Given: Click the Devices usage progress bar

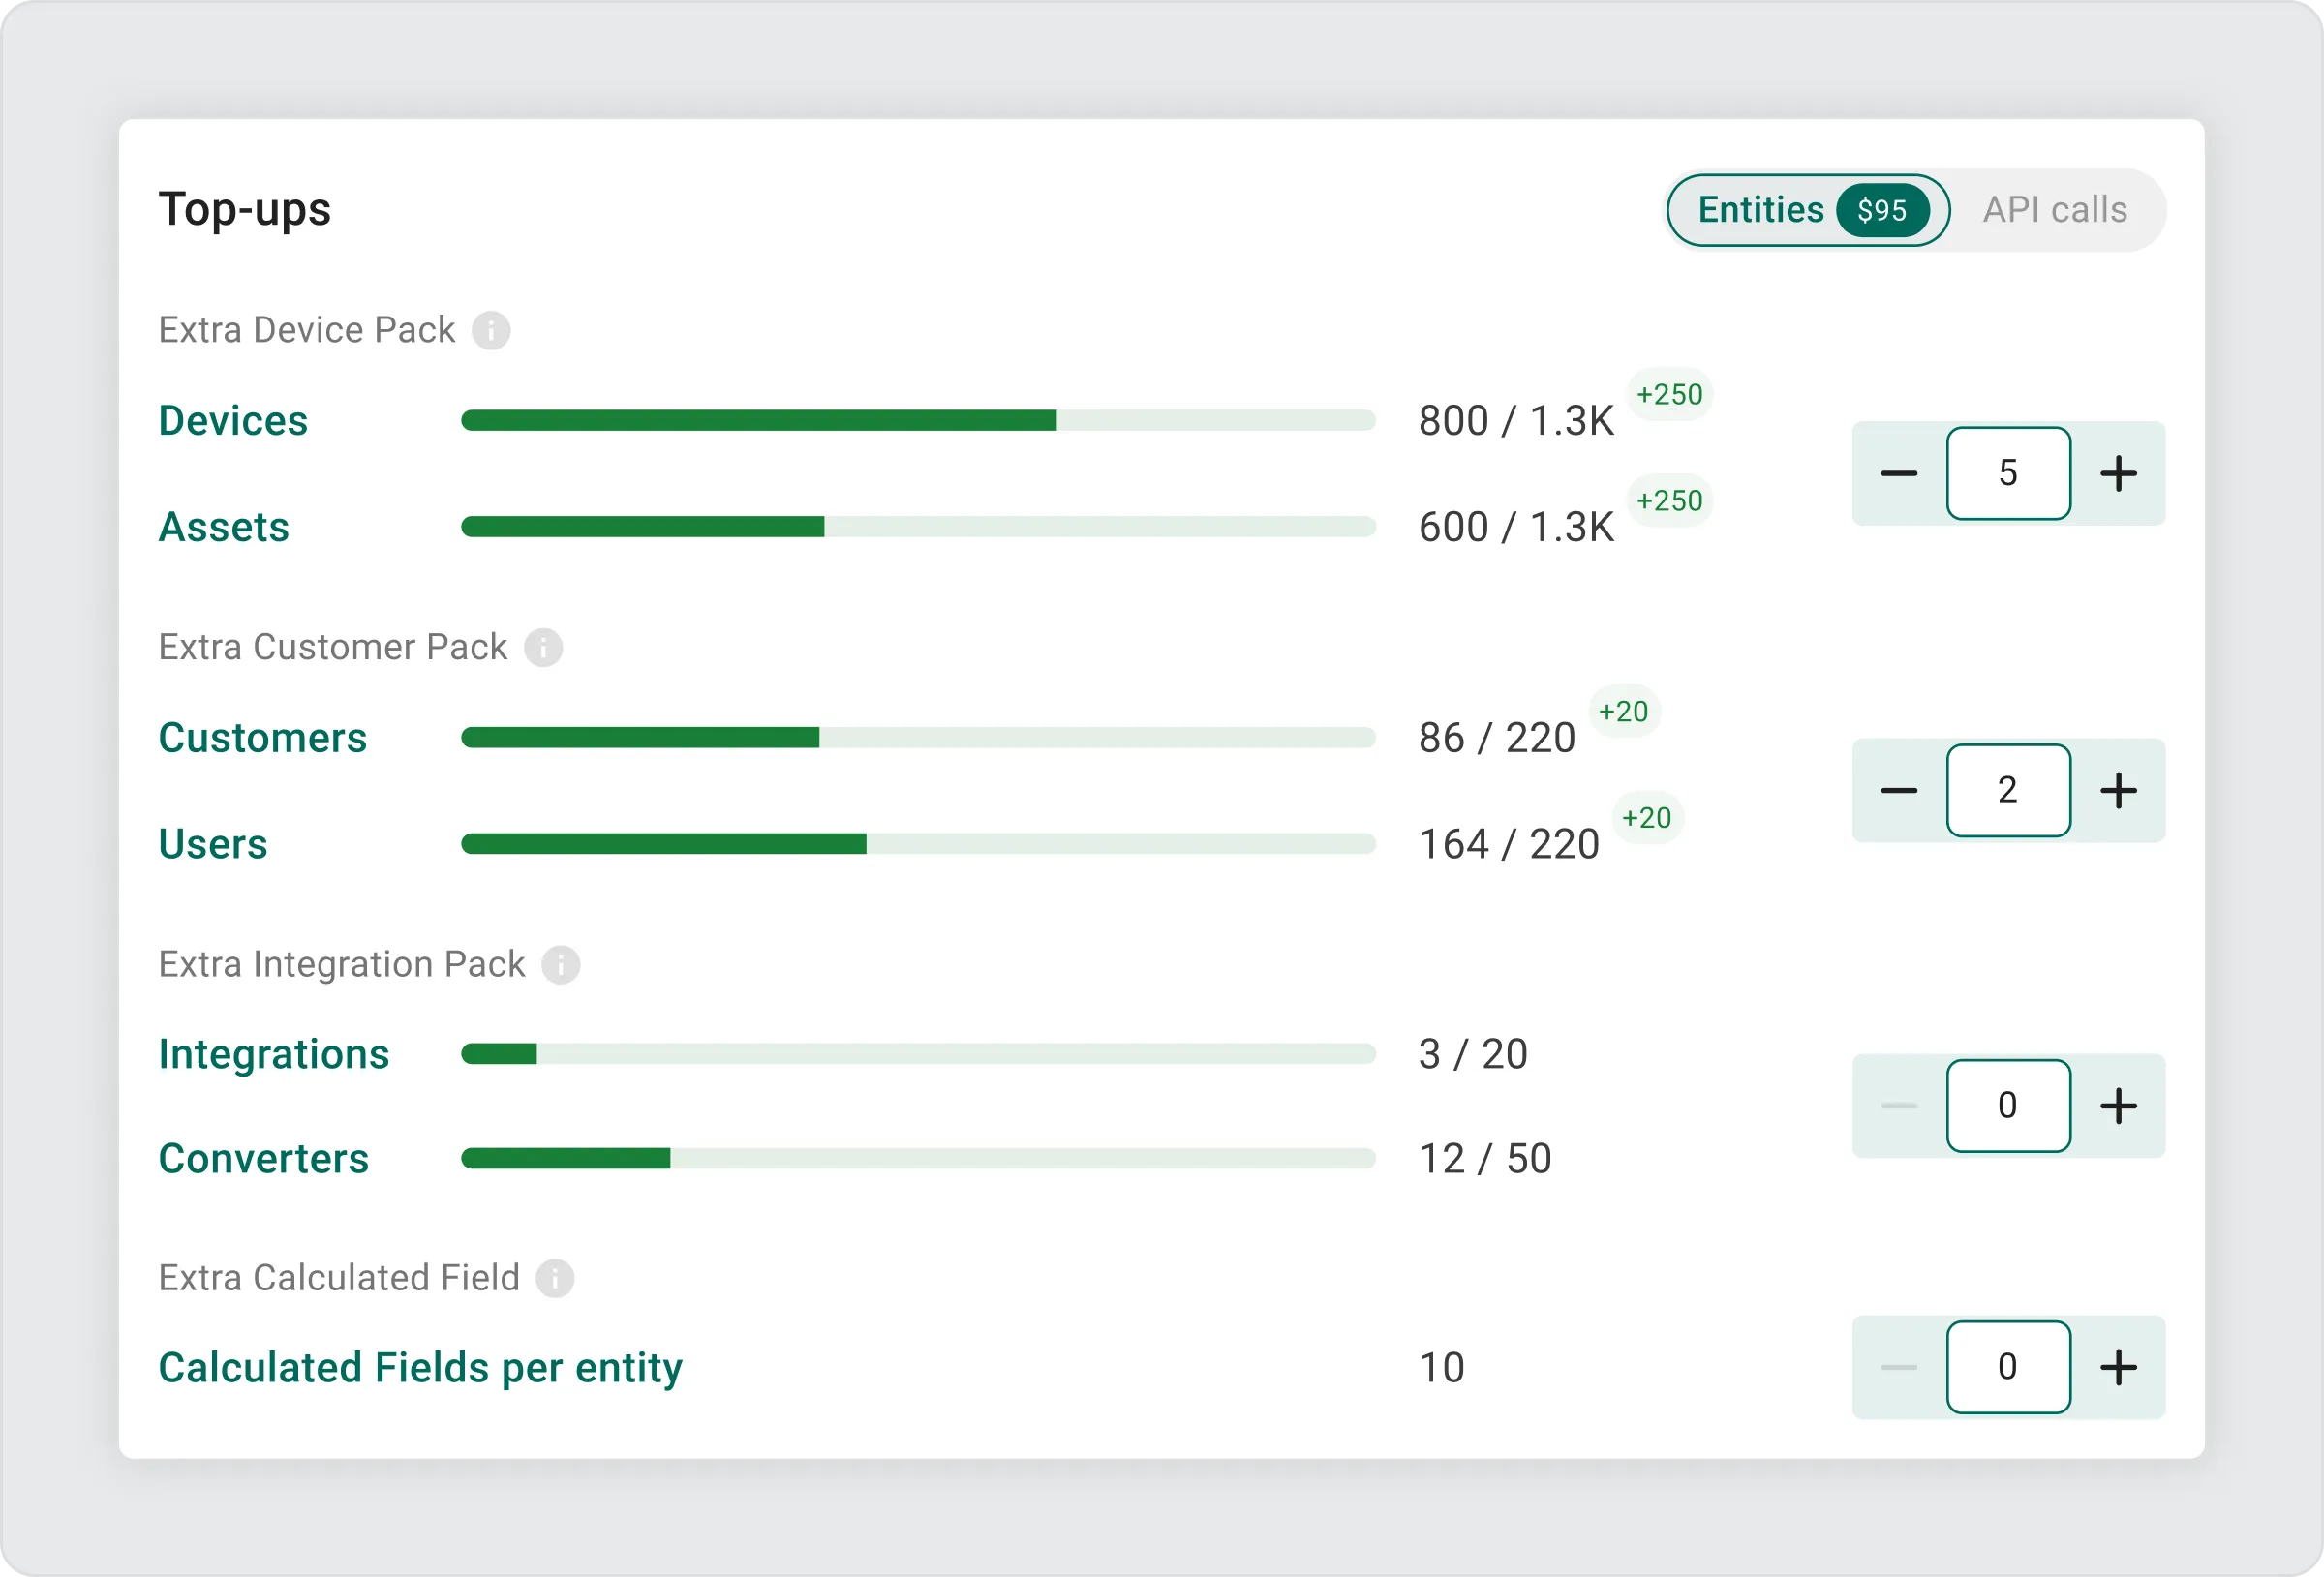Looking at the screenshot, I should point(917,420).
